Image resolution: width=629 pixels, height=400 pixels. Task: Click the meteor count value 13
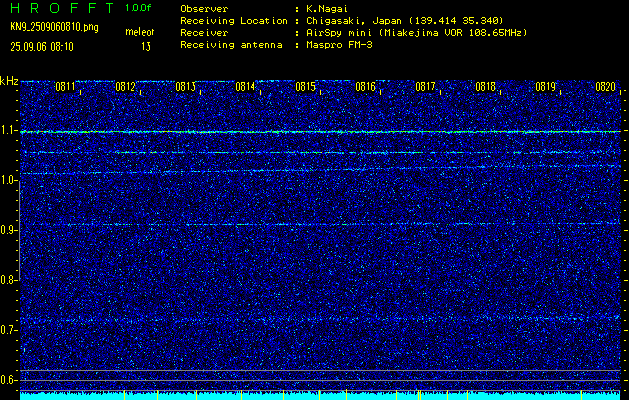(x=146, y=47)
